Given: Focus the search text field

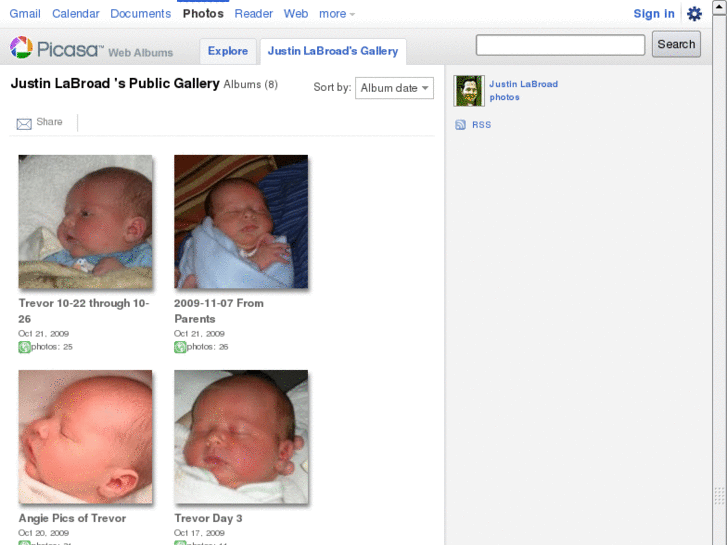Looking at the screenshot, I should coord(560,45).
